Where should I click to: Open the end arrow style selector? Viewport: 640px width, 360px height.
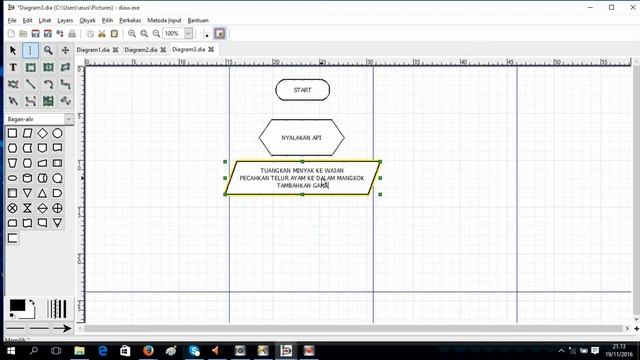click(62, 328)
